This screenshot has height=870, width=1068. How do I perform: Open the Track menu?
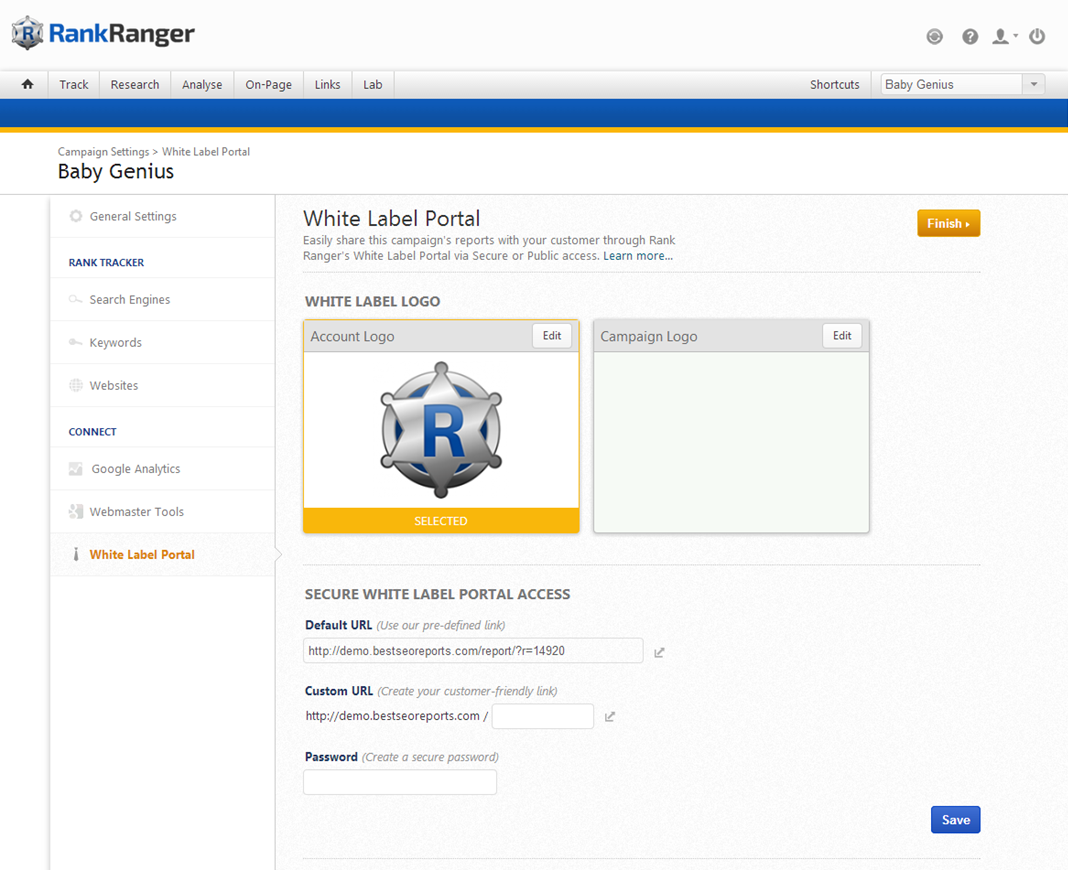(74, 84)
